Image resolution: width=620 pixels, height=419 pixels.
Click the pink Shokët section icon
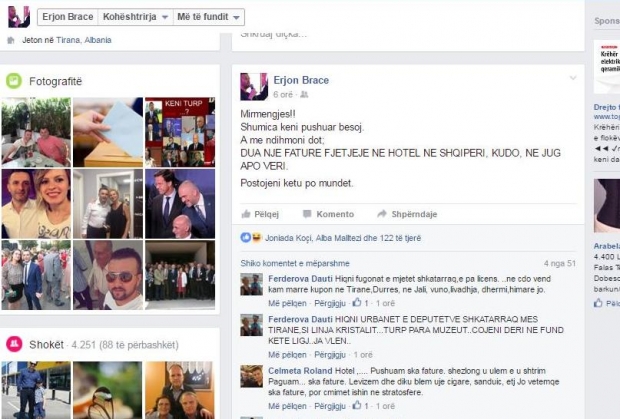pos(14,344)
